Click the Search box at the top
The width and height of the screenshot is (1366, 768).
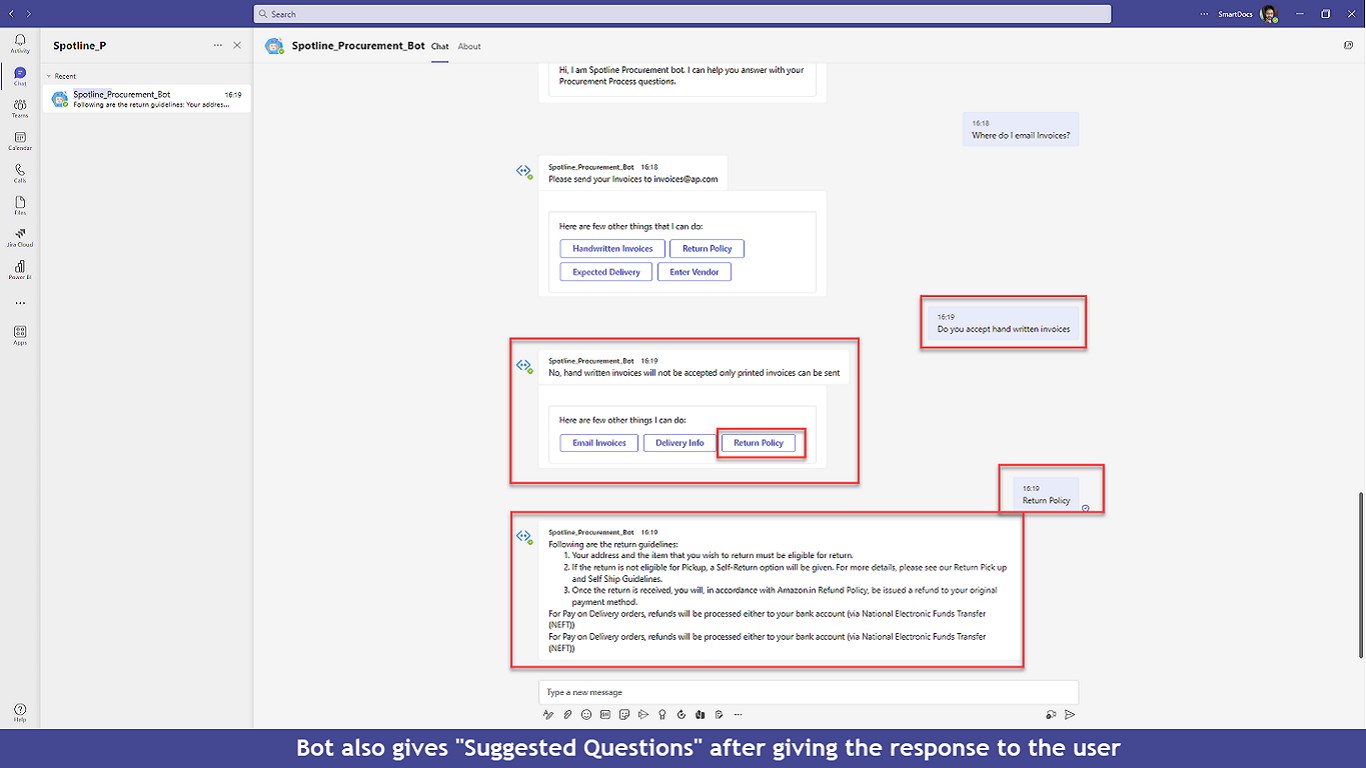682,14
